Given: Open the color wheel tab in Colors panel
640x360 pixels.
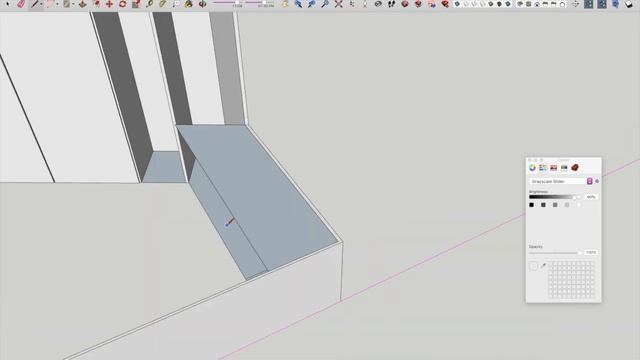Looking at the screenshot, I should tap(532, 167).
